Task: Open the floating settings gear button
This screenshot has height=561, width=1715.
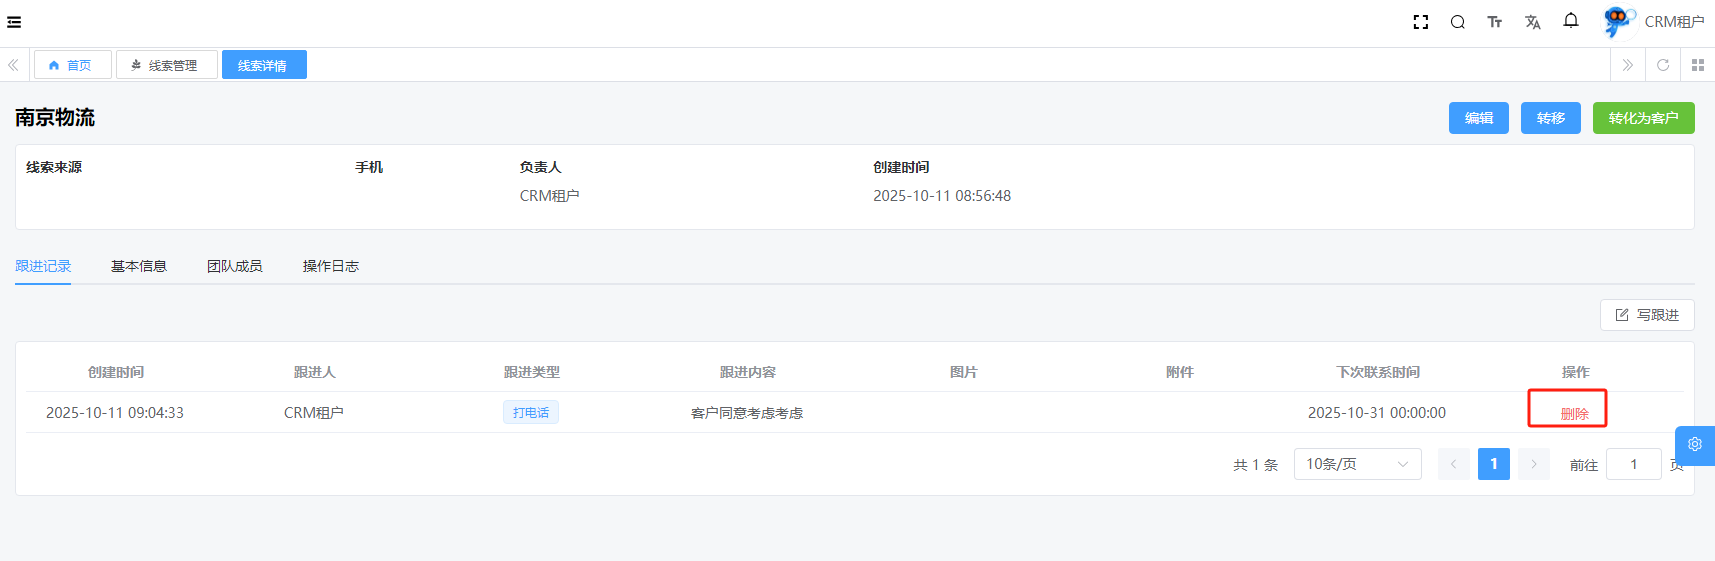Action: pyautogui.click(x=1694, y=445)
